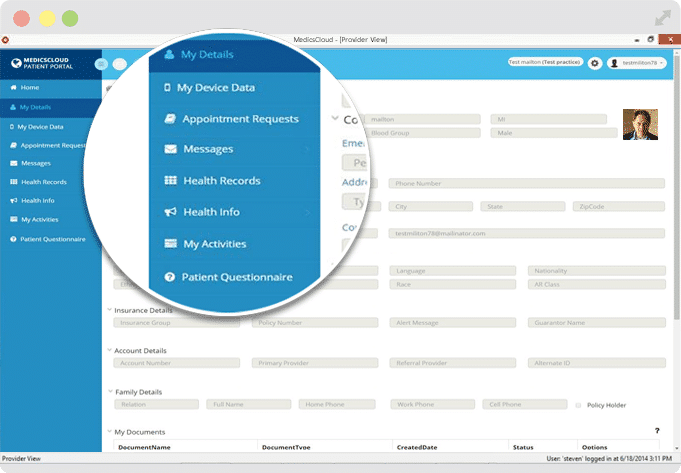681x473 pixels.
Task: Click the MedicsCloud app icon in title bar
Action: click(x=5, y=40)
